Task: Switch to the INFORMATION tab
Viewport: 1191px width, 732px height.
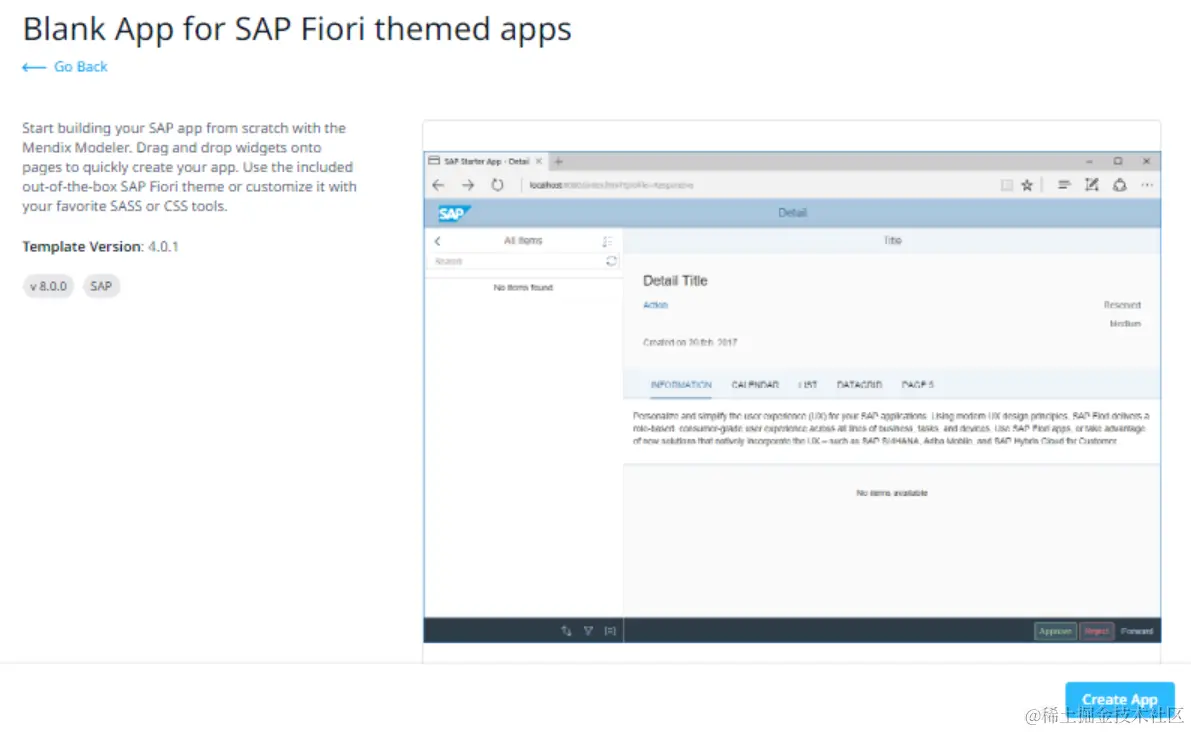Action: point(681,385)
